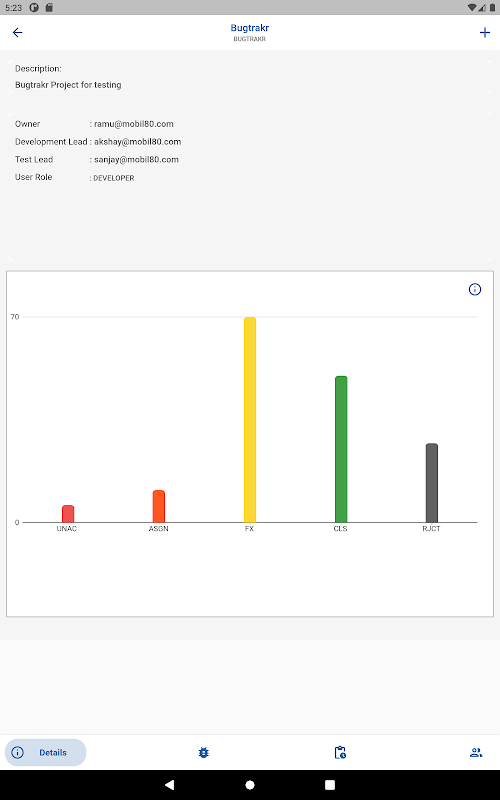Viewport: 500px width, 800px height.
Task: Open the team members tab icon
Action: 476,753
